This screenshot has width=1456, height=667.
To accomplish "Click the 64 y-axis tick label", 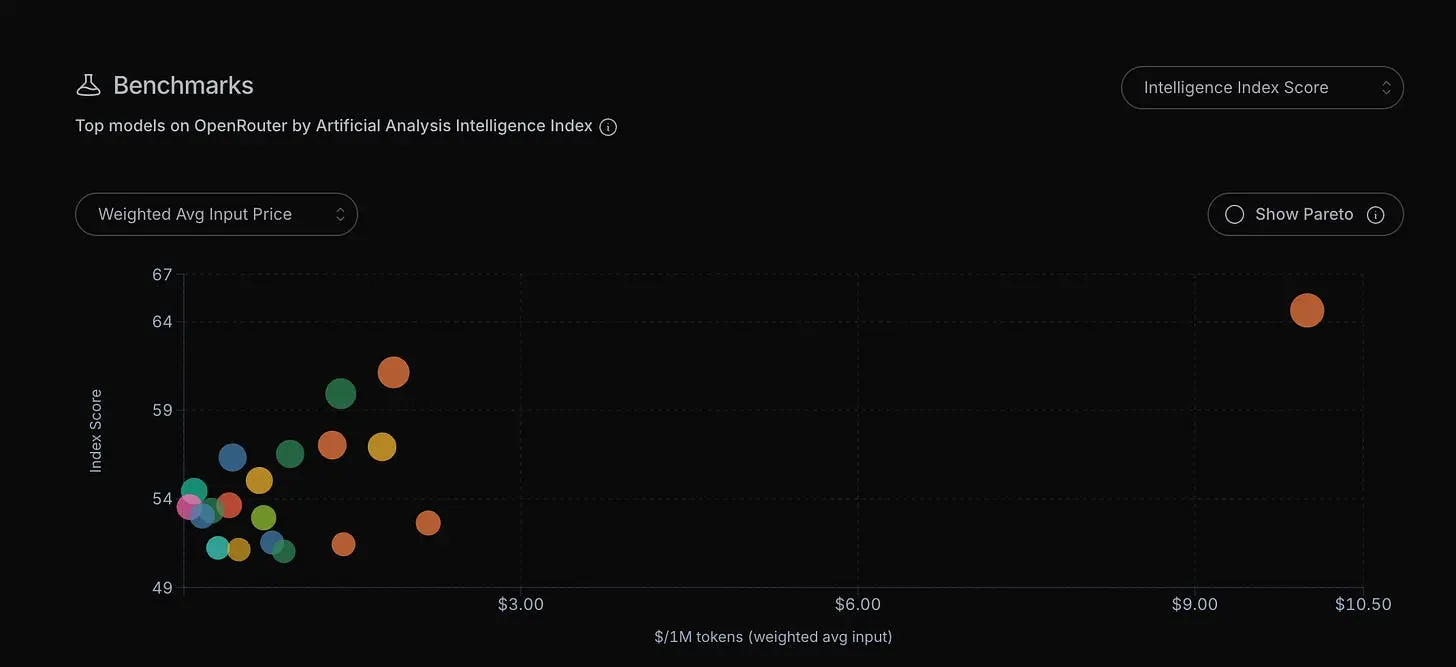I will (x=162, y=321).
